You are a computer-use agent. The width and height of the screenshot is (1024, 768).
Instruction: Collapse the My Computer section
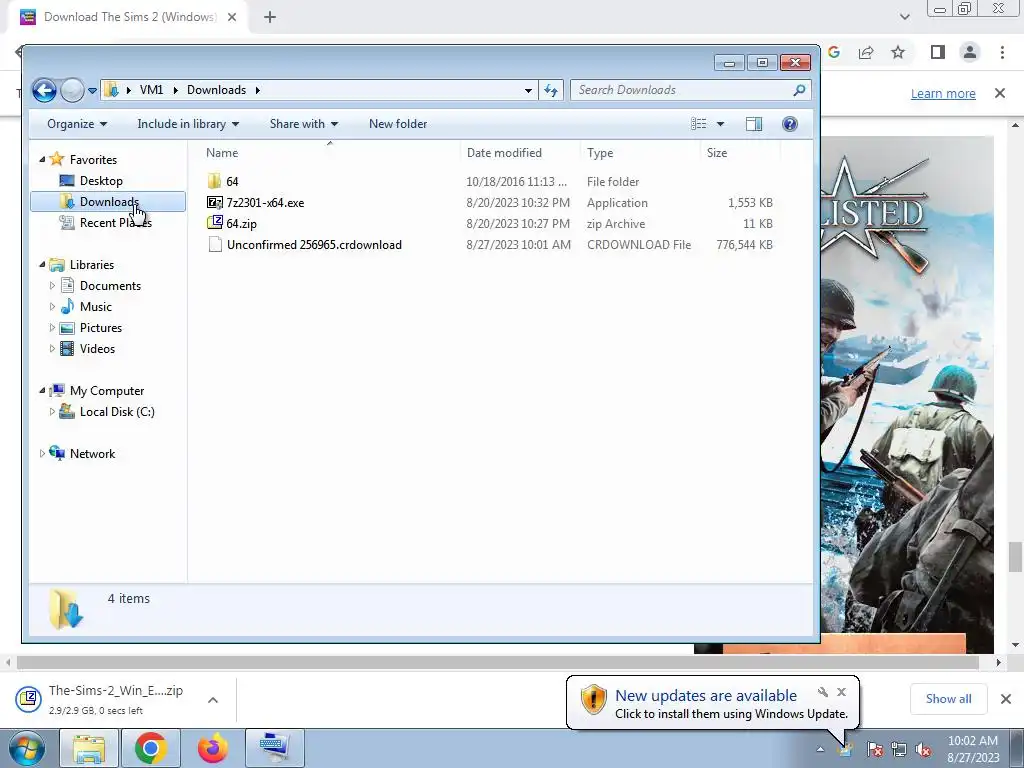point(42,391)
